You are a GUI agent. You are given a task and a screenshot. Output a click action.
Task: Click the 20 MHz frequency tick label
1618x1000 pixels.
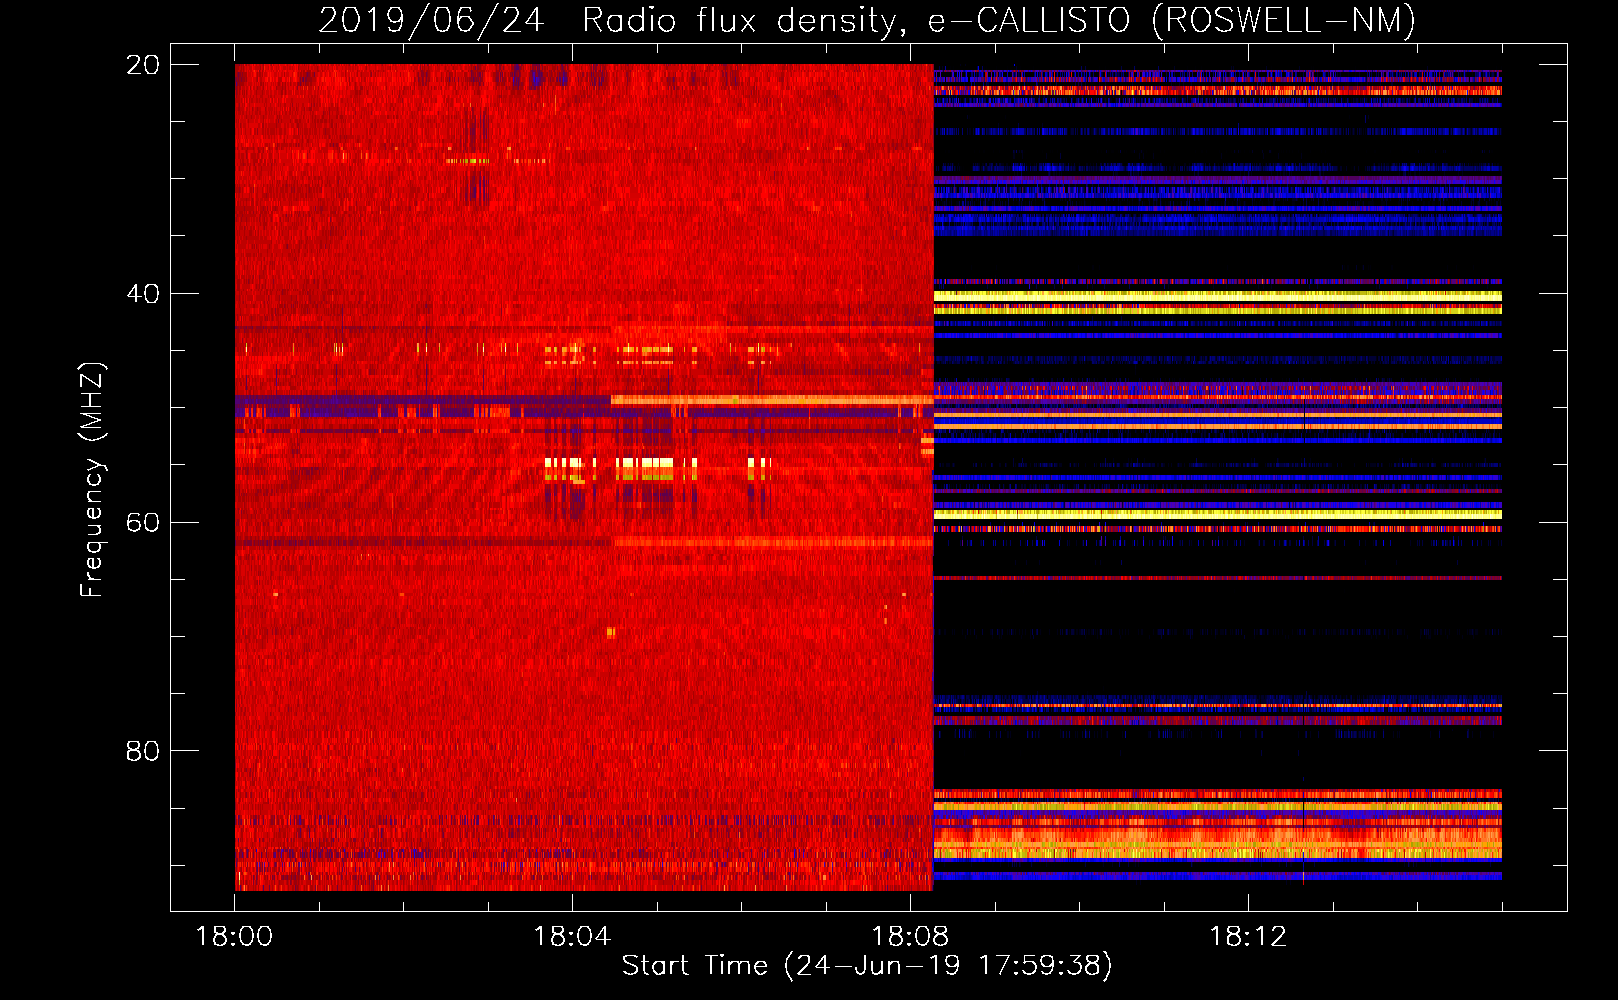143,65
